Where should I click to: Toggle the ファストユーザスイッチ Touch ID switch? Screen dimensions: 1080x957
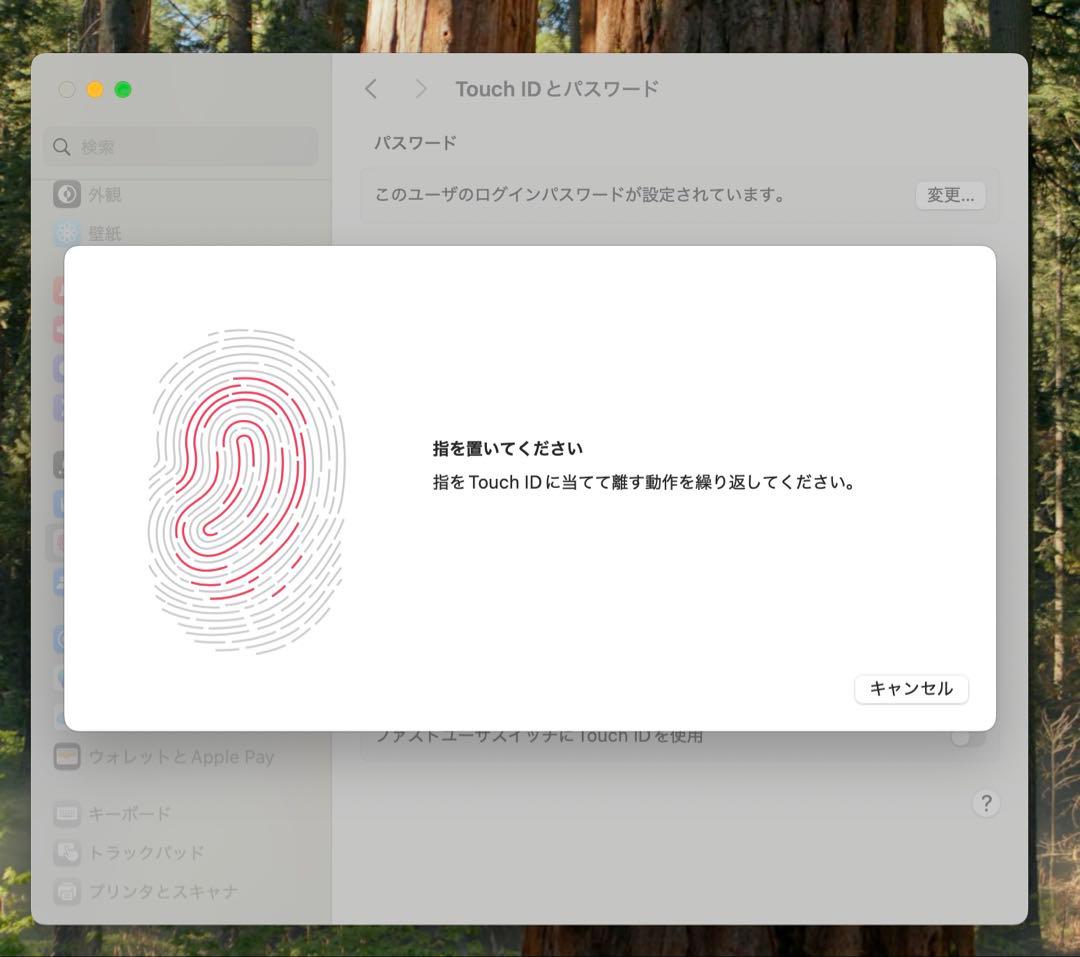(967, 738)
